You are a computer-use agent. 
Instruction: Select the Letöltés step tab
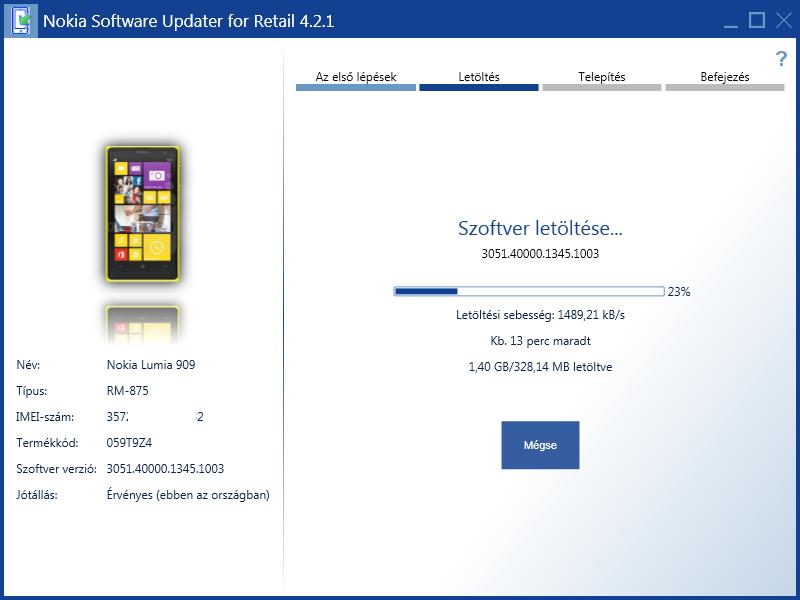pyautogui.click(x=479, y=80)
